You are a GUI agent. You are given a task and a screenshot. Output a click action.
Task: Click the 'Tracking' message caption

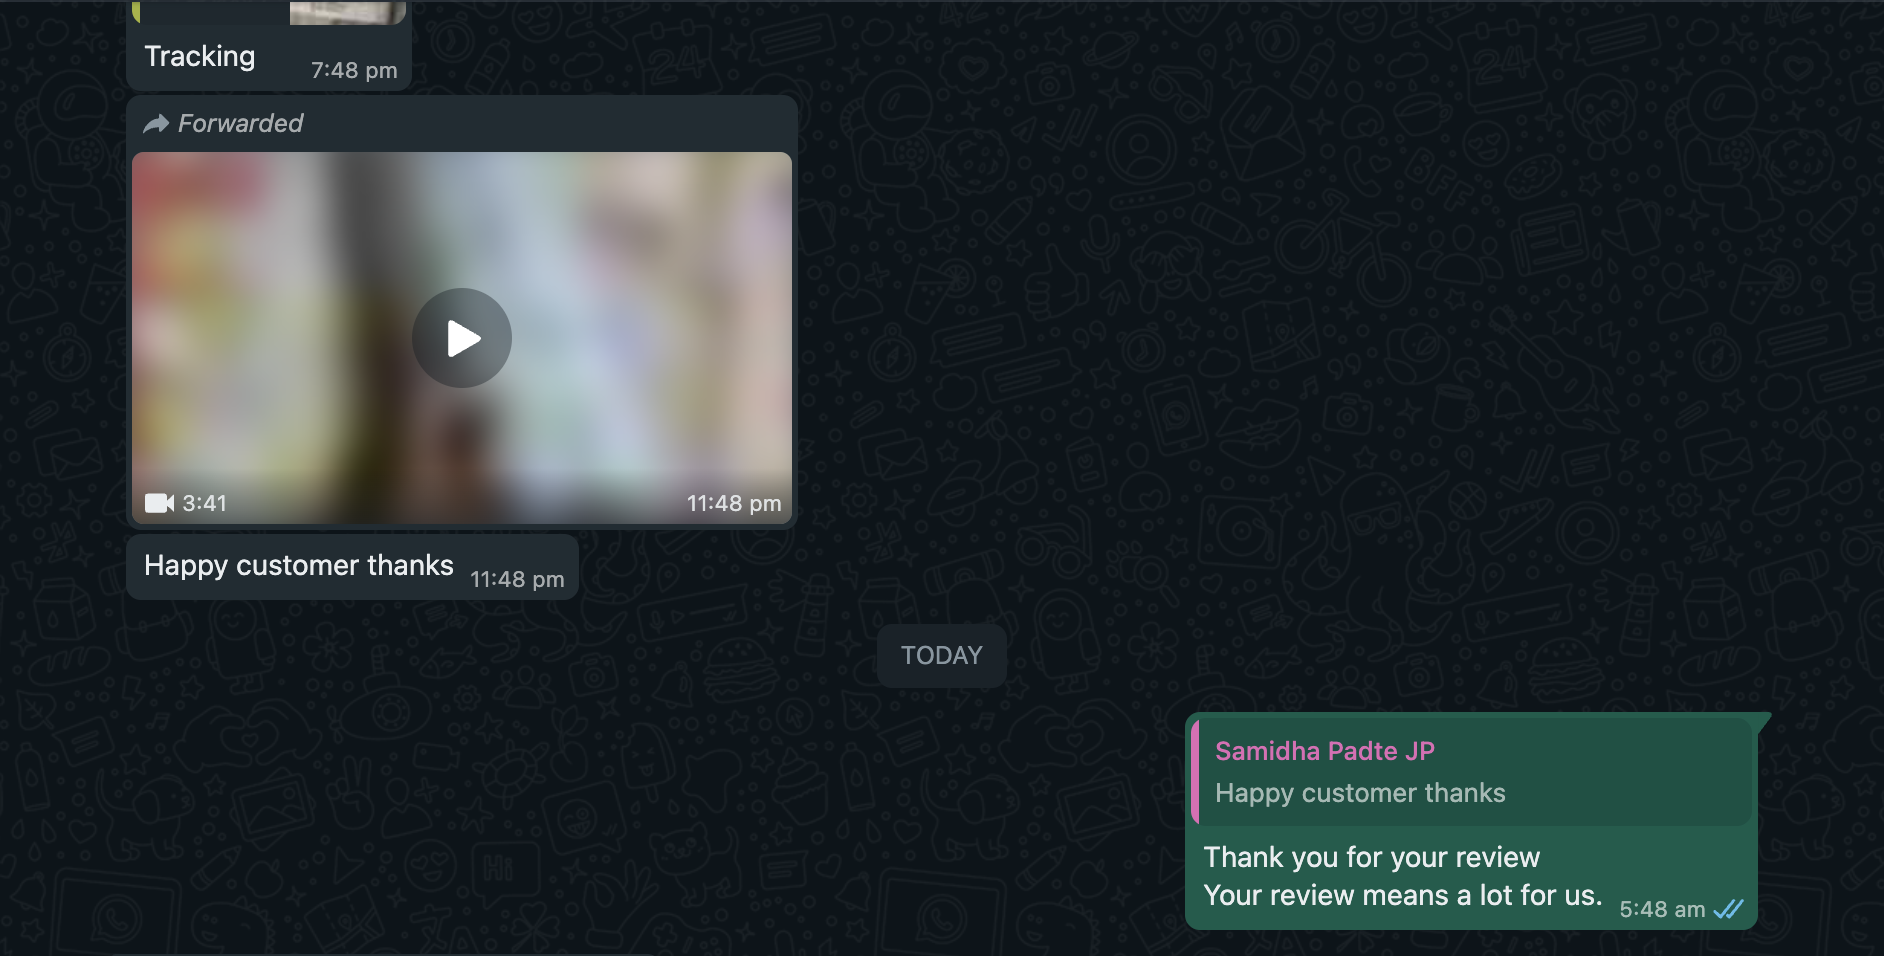tap(200, 57)
